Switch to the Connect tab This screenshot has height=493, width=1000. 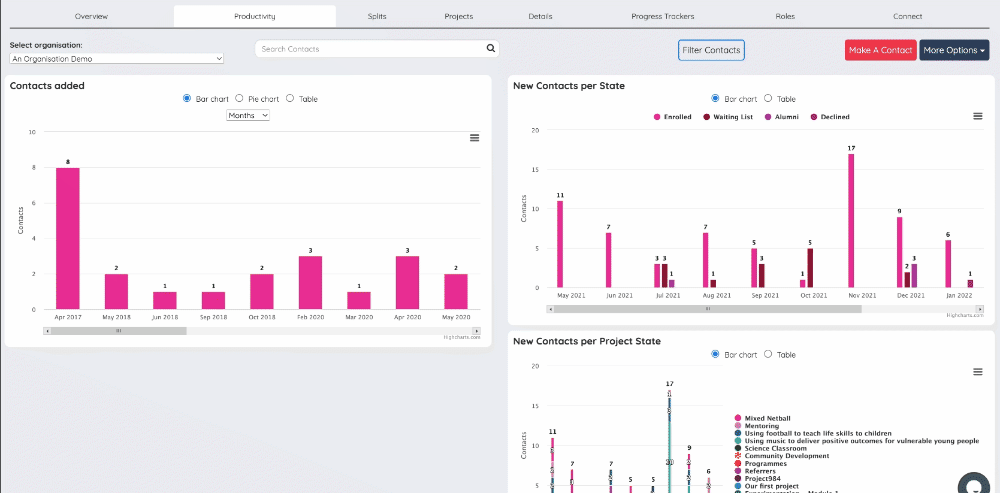(x=908, y=16)
